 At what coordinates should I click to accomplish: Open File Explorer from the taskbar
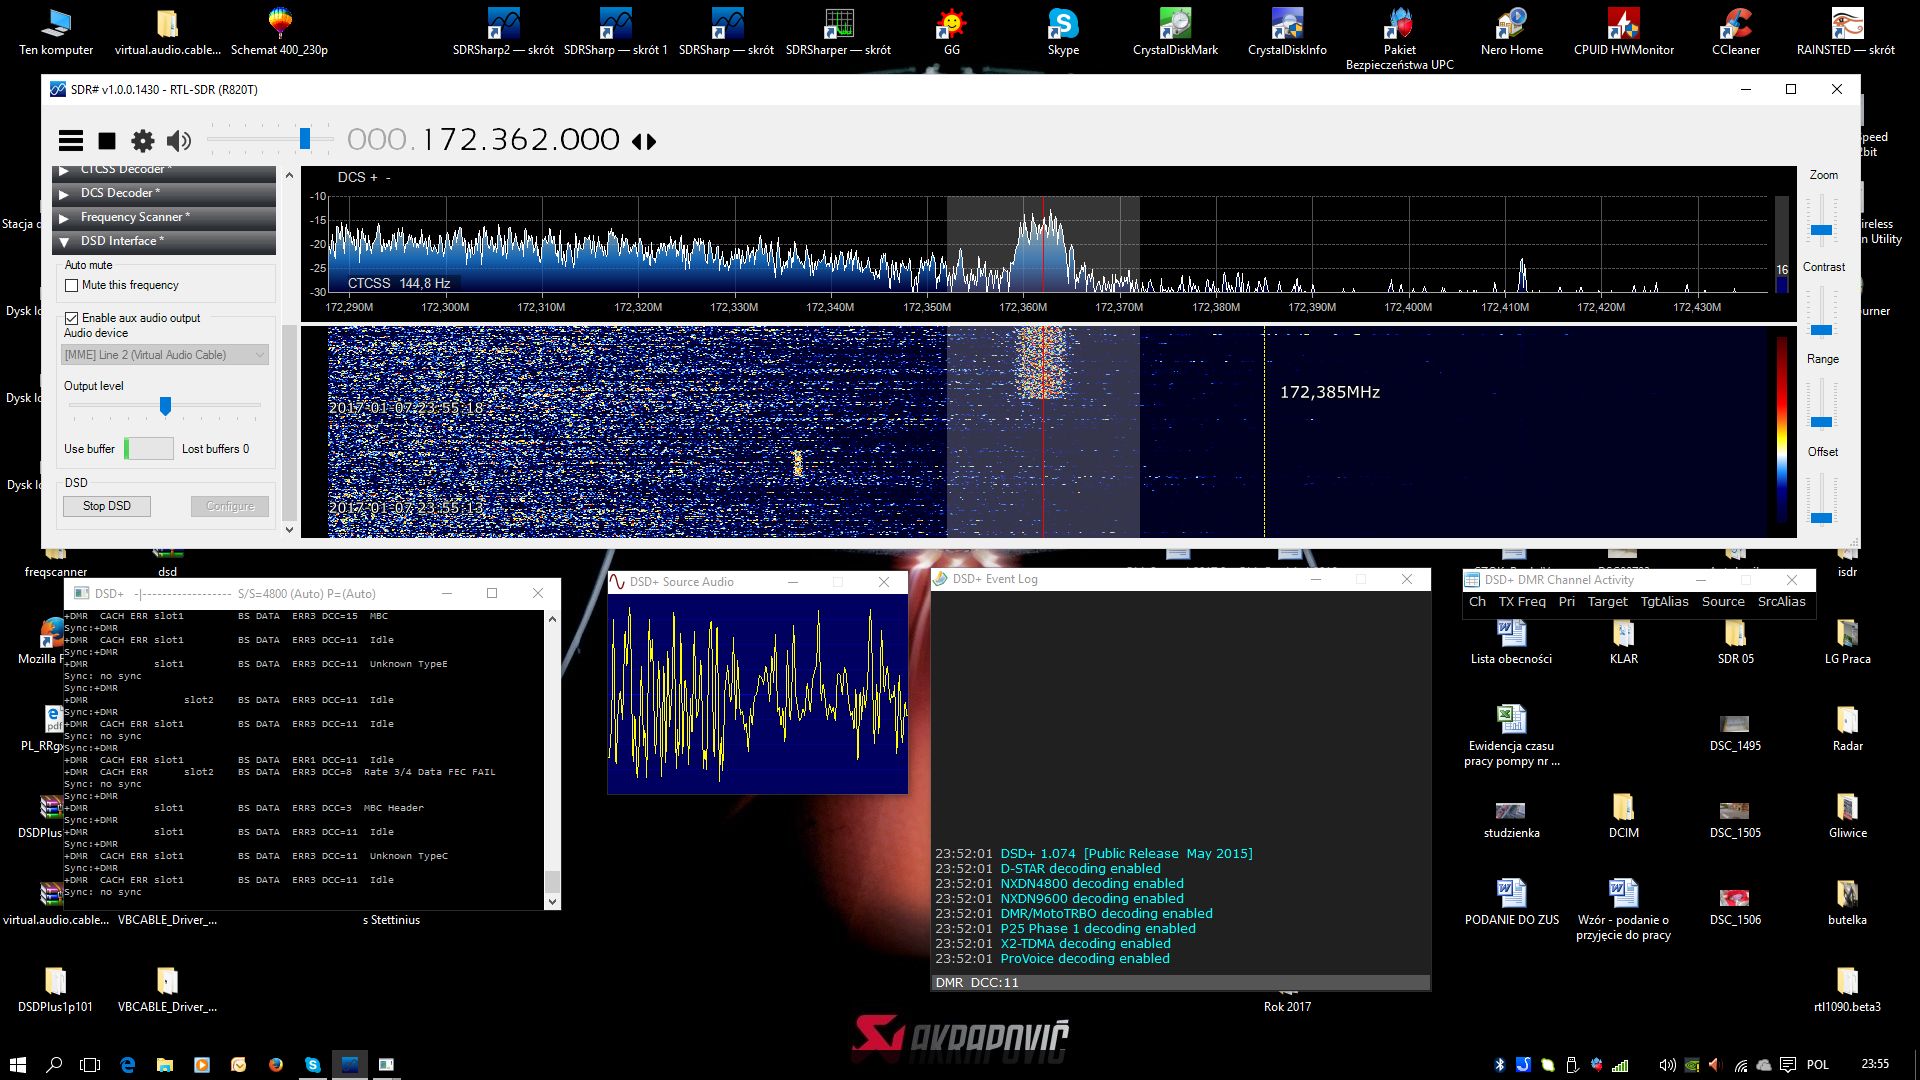click(x=165, y=1065)
